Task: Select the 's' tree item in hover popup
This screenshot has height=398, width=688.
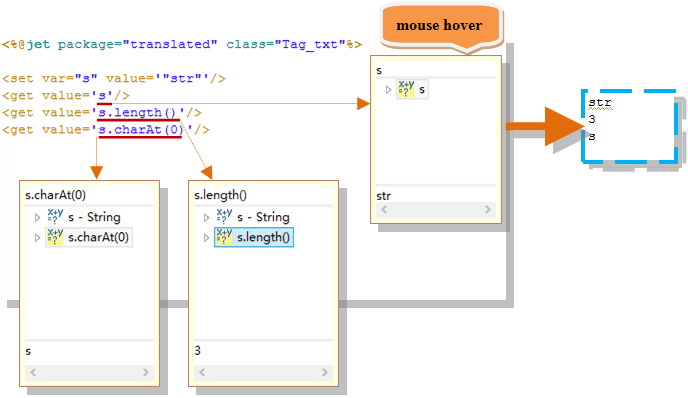Action: [412, 90]
